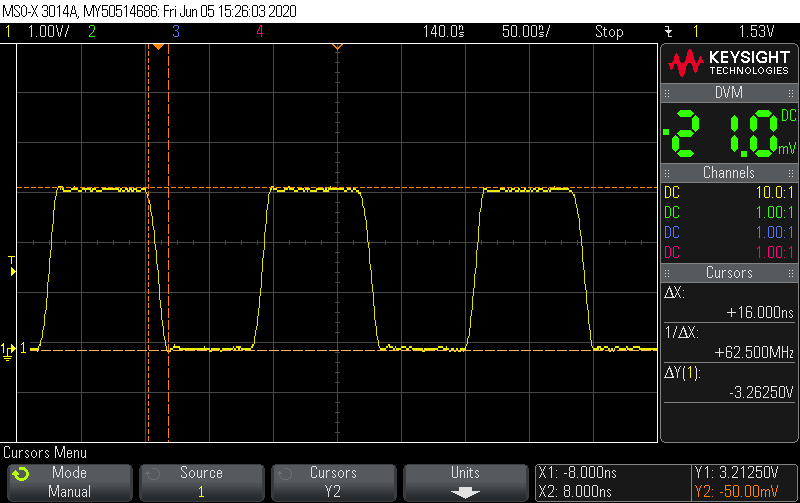This screenshot has height=503, width=800.
Task: Click the ΔX +16.000ns readout
Action: coord(729,303)
